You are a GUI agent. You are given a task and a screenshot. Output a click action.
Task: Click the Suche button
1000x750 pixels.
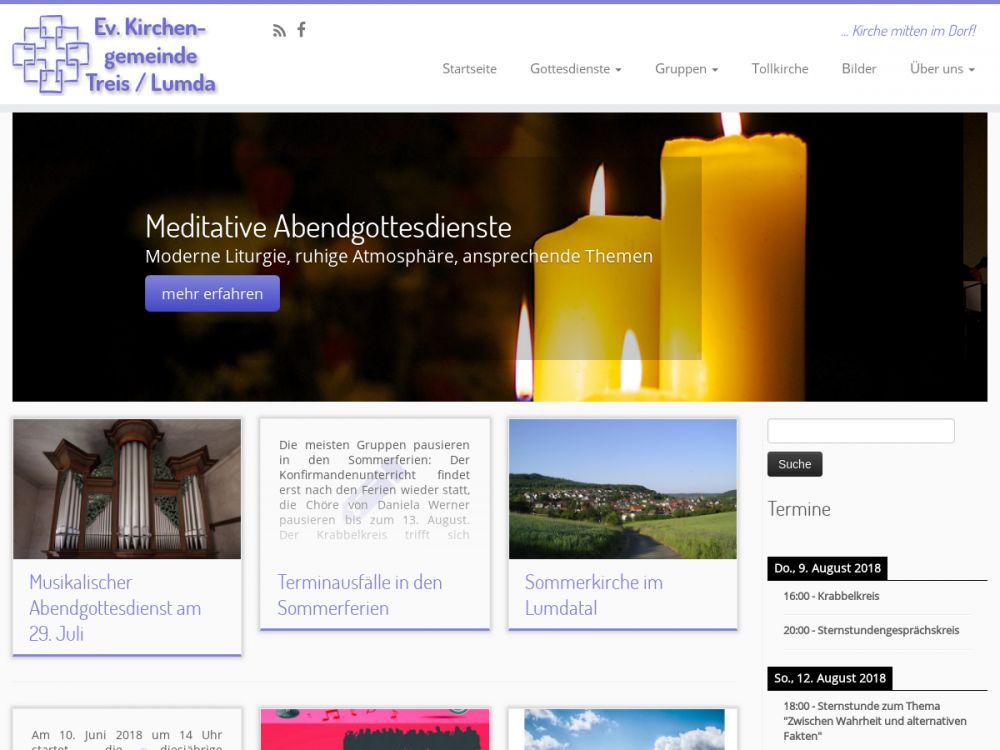(x=794, y=464)
